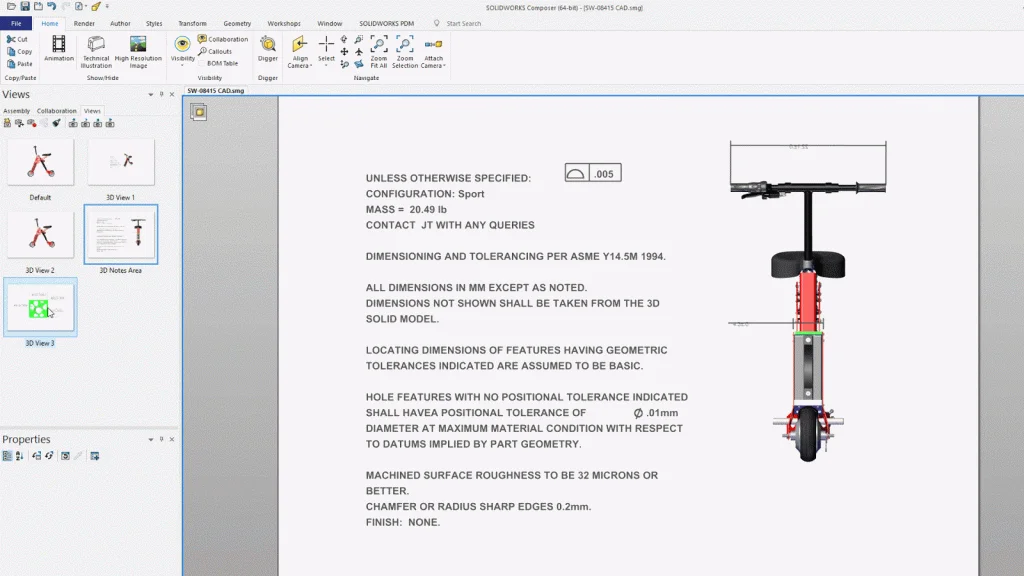Click the Save icon in quick access toolbar
Viewport: 1024px width, 576px height.
tap(24, 6)
